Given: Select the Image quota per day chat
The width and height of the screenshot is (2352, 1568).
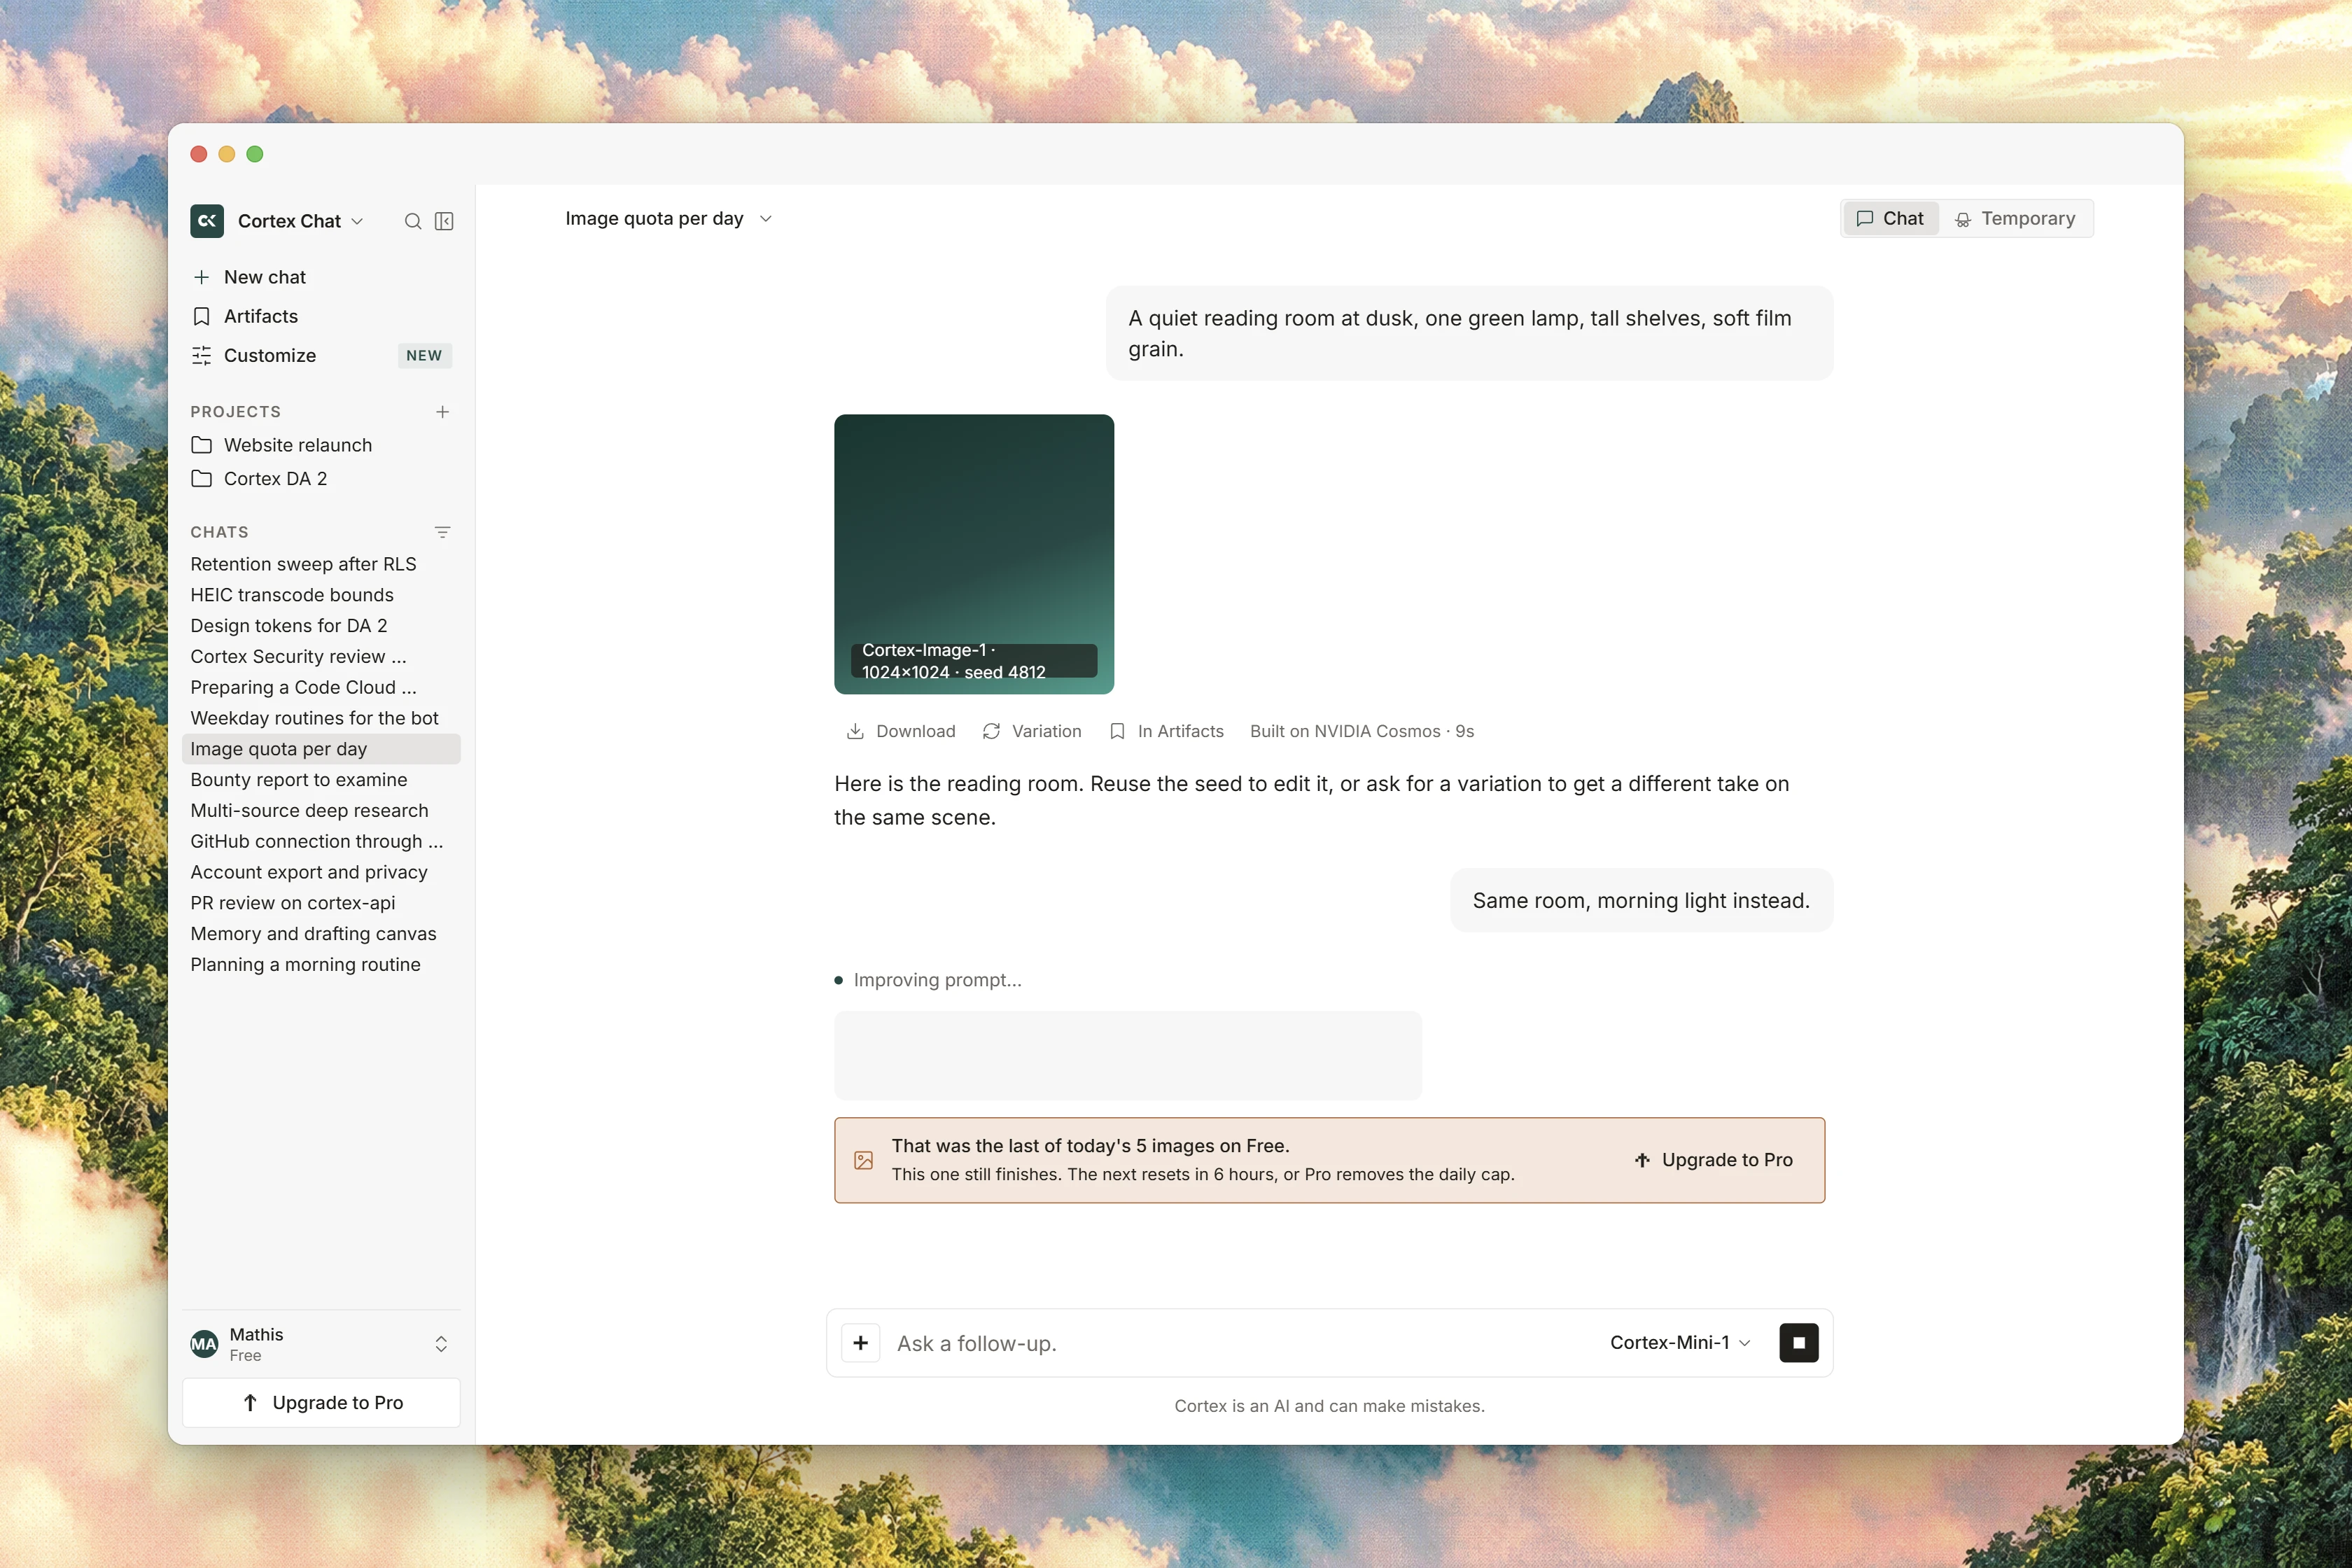Looking at the screenshot, I should click(x=321, y=749).
